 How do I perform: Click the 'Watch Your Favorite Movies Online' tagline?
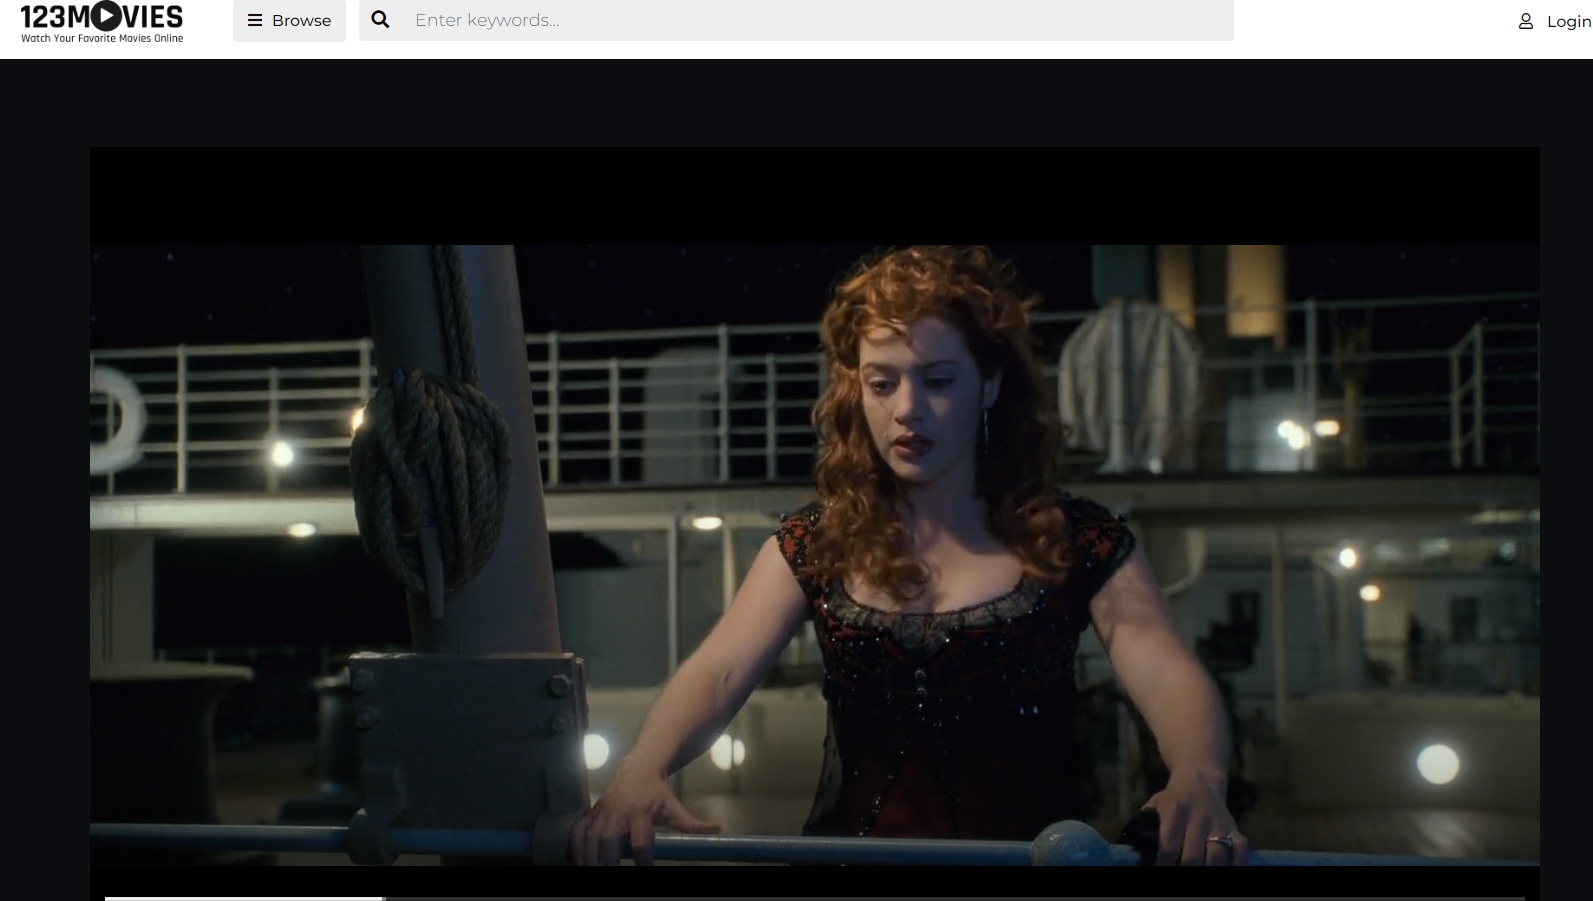point(102,38)
